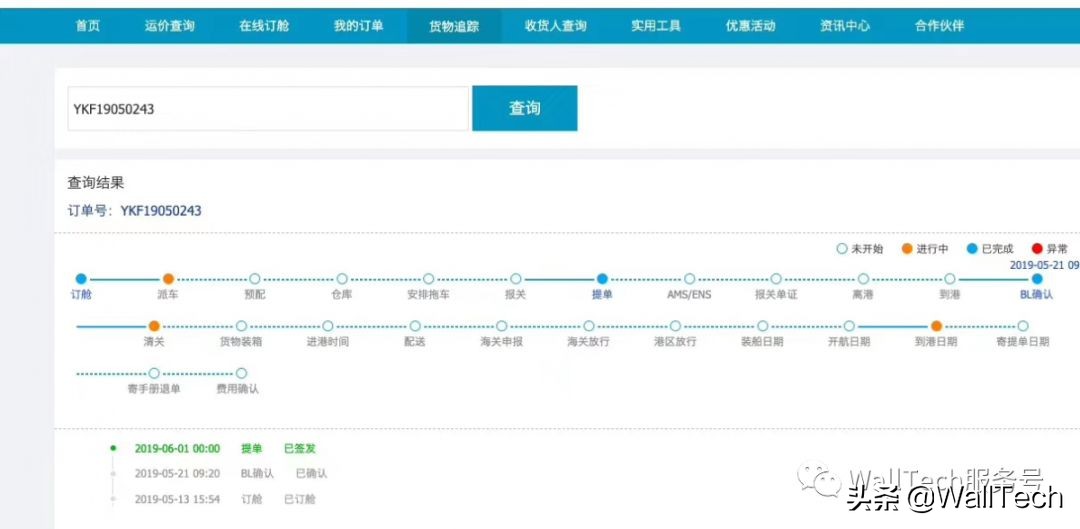Click the 已订舱 status text
The width and height of the screenshot is (1080, 529).
click(x=300, y=499)
